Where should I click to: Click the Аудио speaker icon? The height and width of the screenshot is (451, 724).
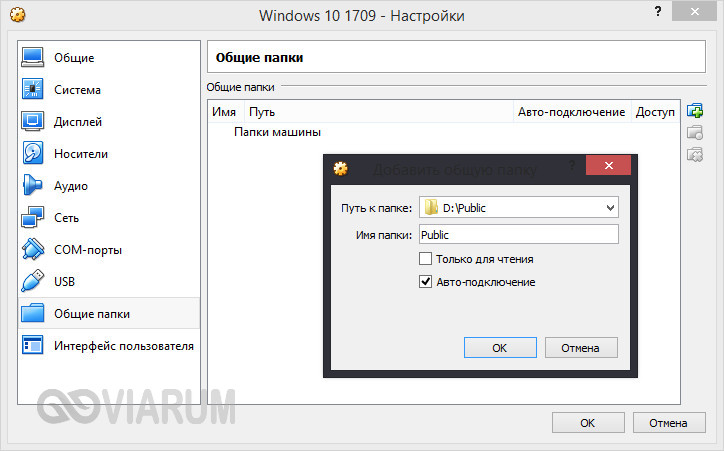pos(33,185)
